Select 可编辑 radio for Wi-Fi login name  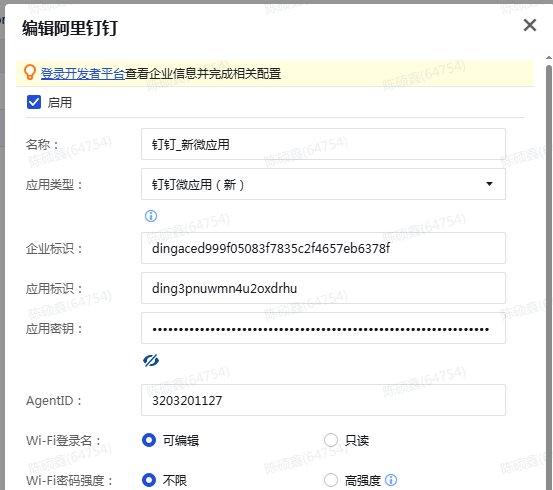(x=149, y=440)
